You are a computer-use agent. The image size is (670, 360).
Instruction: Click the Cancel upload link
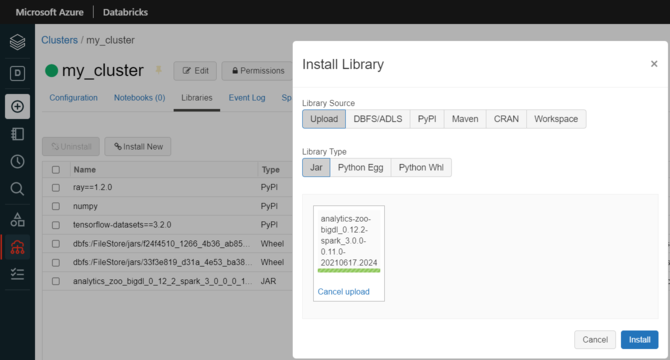[x=344, y=292]
